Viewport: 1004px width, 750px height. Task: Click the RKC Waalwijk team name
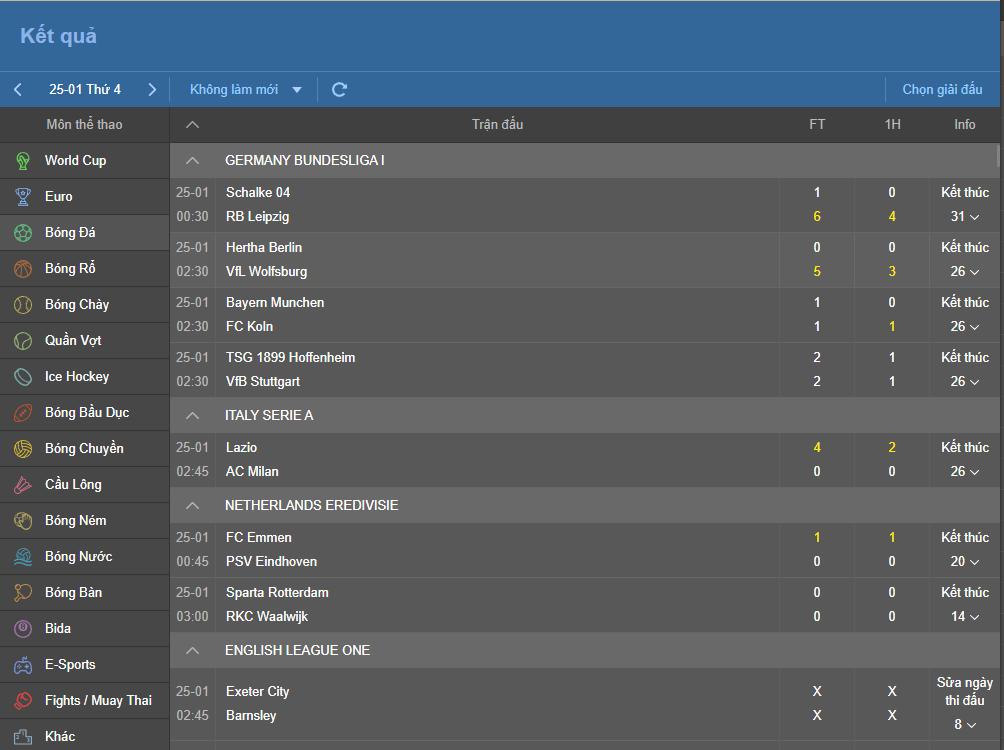(x=267, y=617)
